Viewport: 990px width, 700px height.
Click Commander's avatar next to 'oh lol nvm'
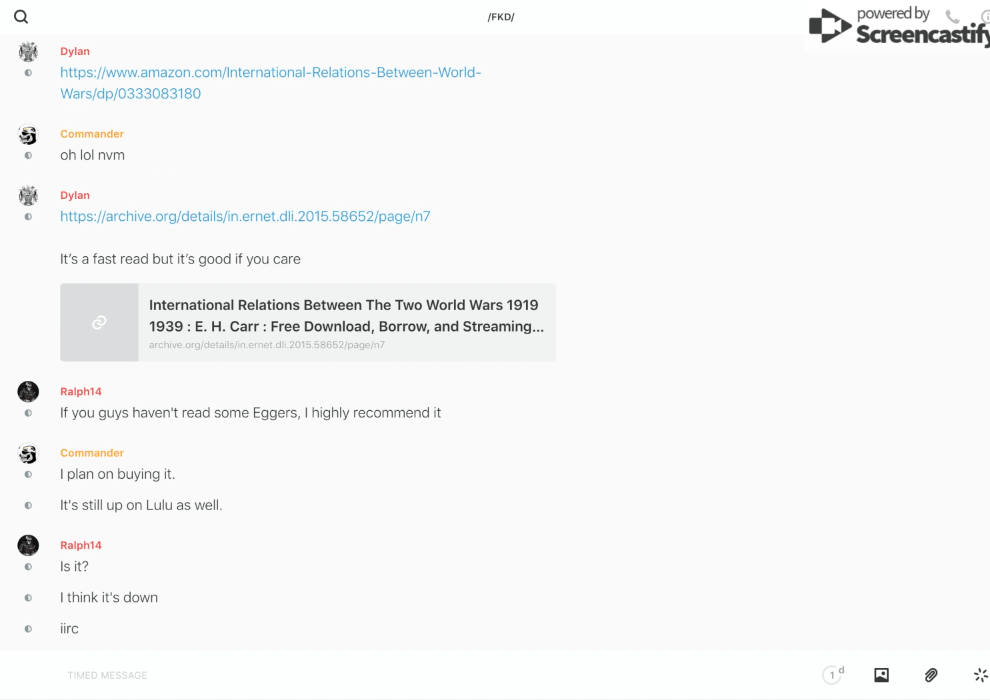tap(28, 135)
